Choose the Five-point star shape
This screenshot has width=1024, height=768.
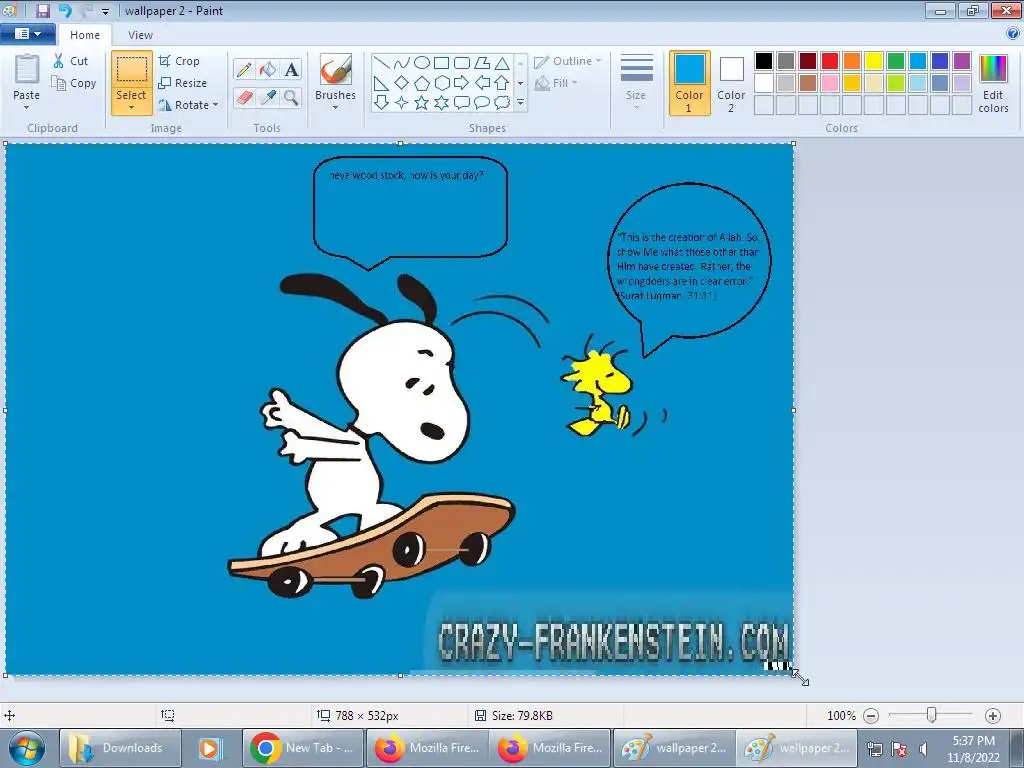click(x=422, y=103)
